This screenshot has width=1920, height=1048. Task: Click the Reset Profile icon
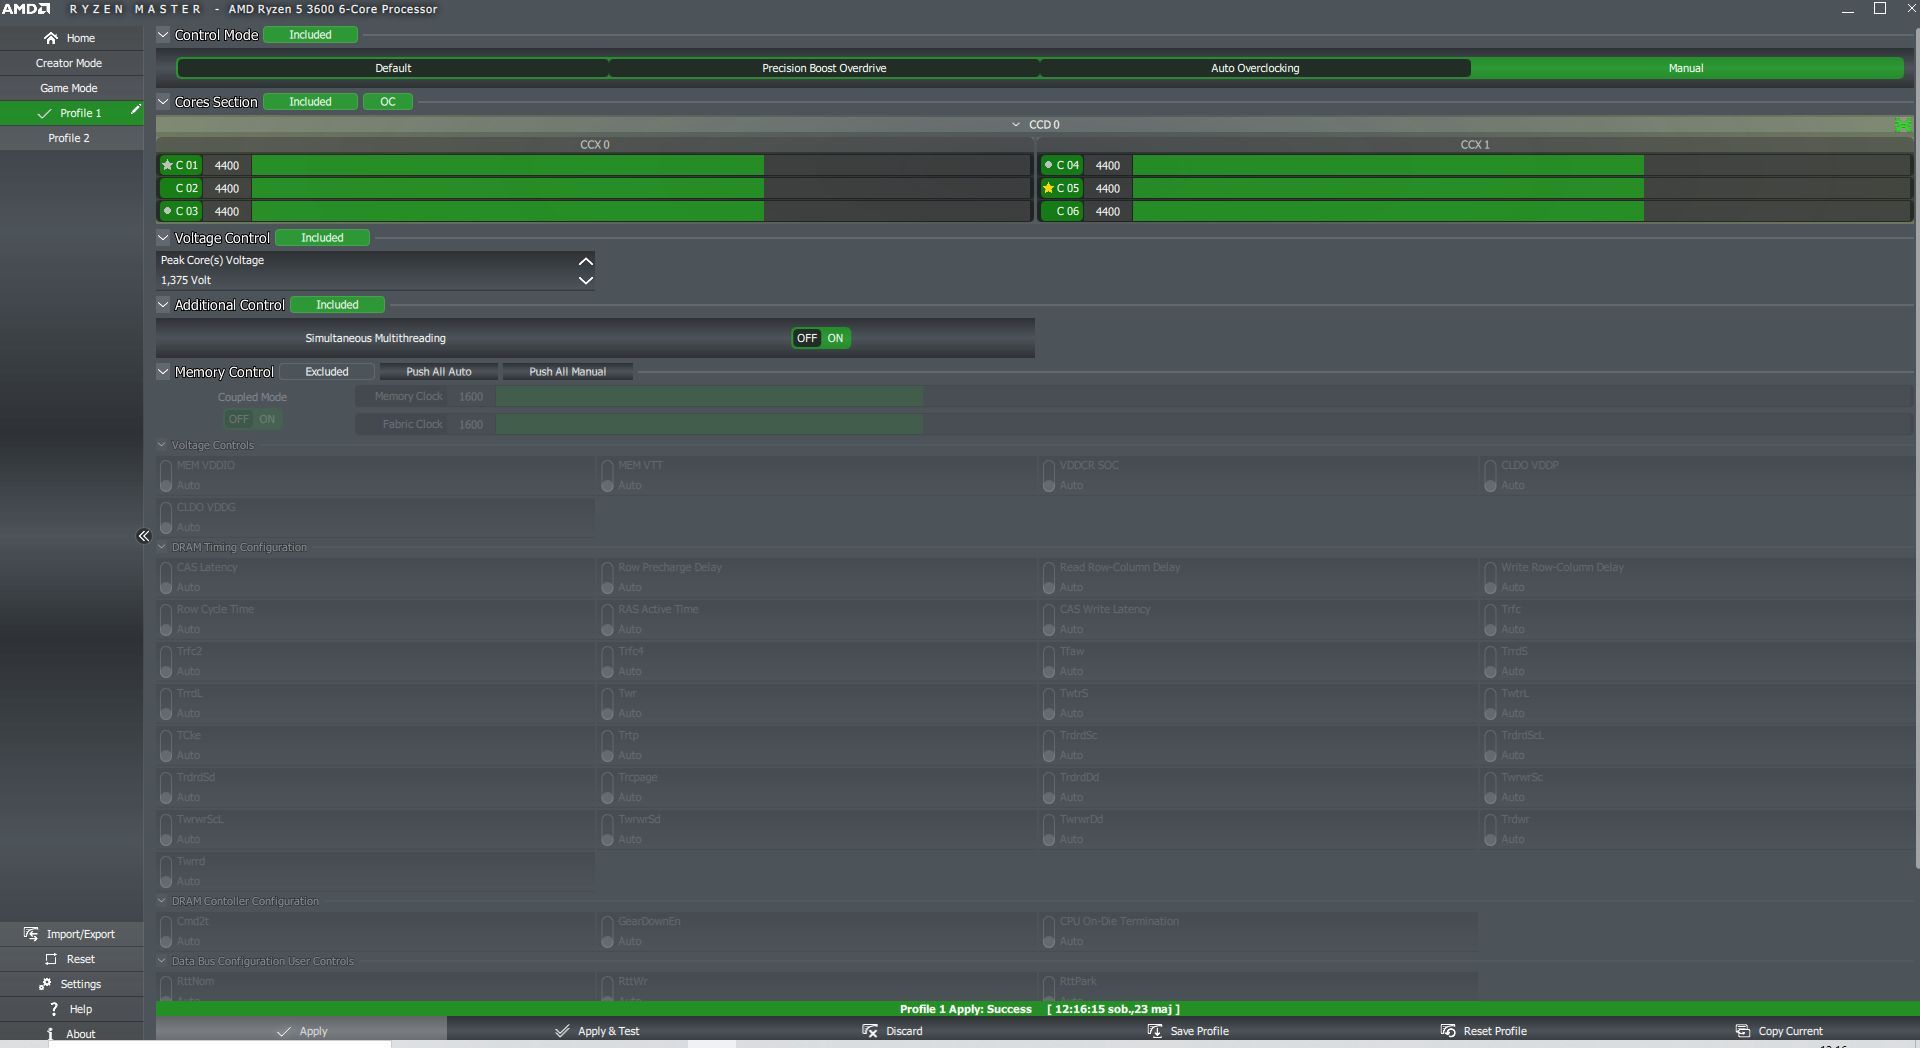tap(1448, 1031)
